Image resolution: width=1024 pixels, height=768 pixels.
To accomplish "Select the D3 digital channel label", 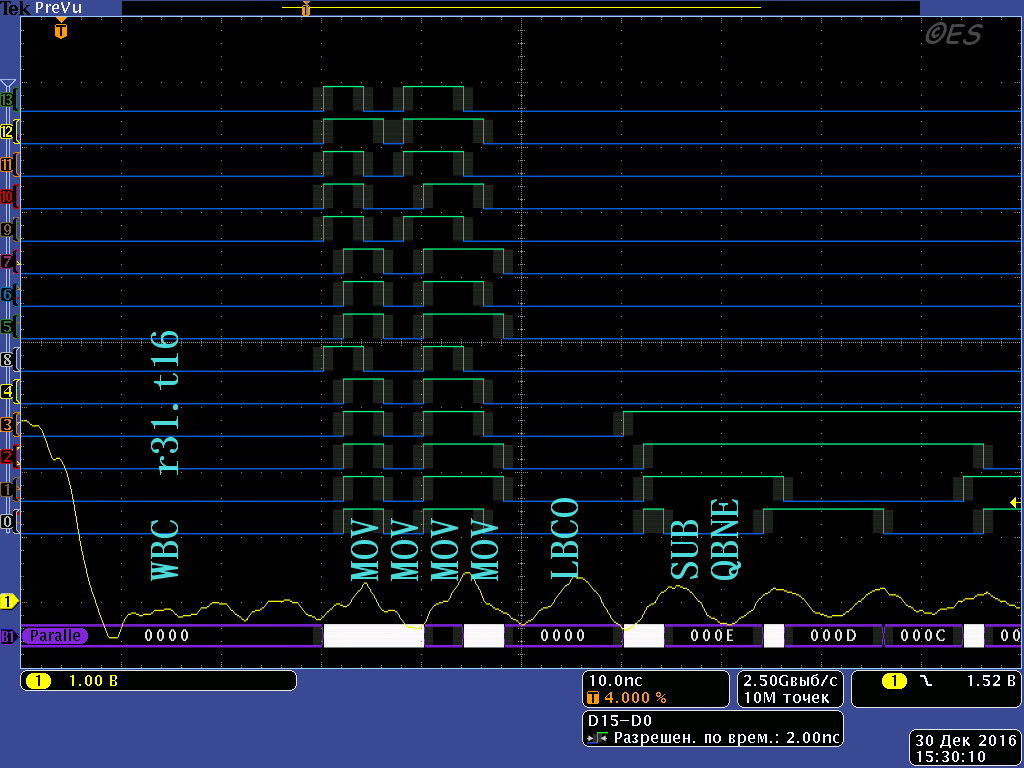I will [7, 425].
